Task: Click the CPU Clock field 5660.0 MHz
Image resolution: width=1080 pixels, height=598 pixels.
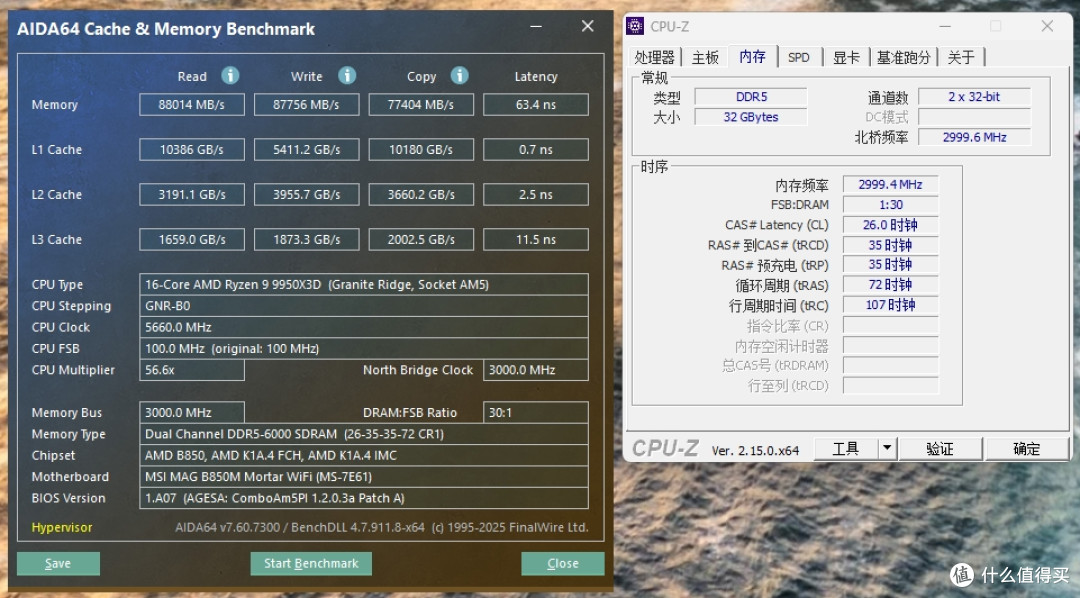Action: tap(364, 327)
